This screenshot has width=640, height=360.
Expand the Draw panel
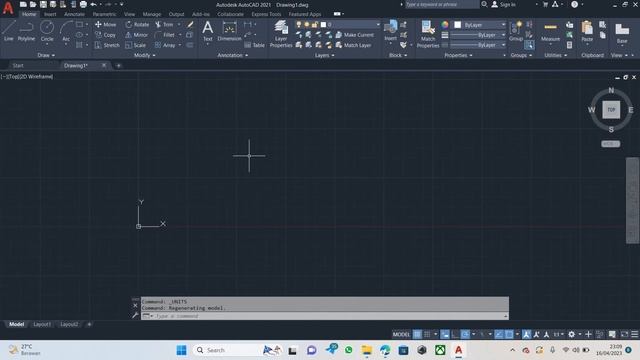[46, 55]
